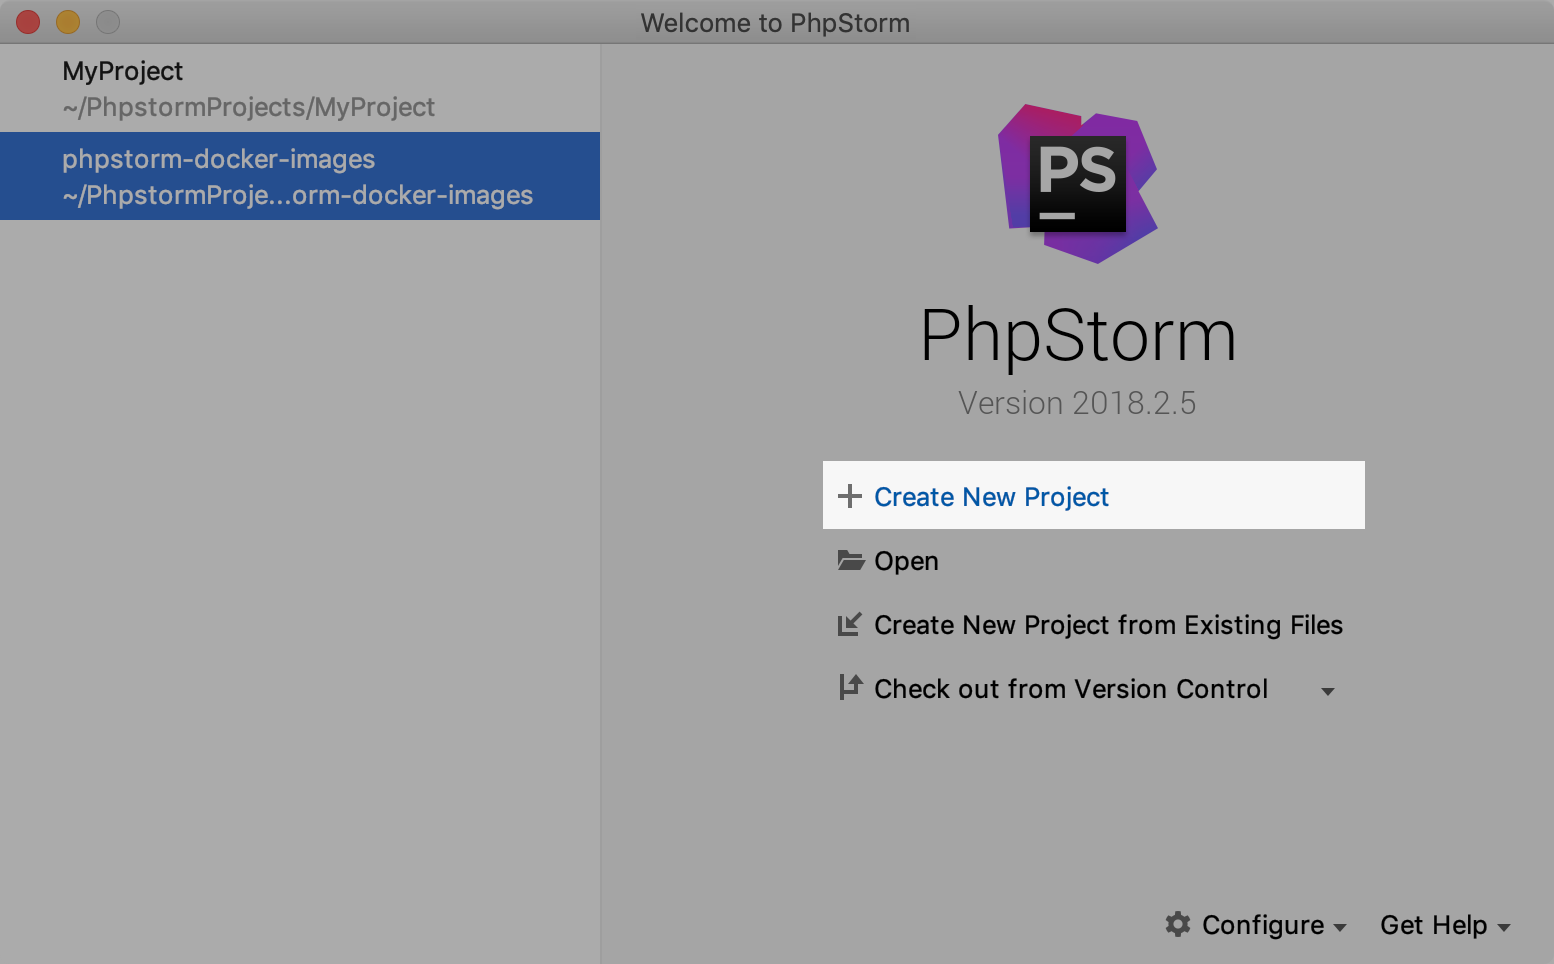1554x964 pixels.
Task: Click the small arrow after Configure
Action: tap(1340, 928)
